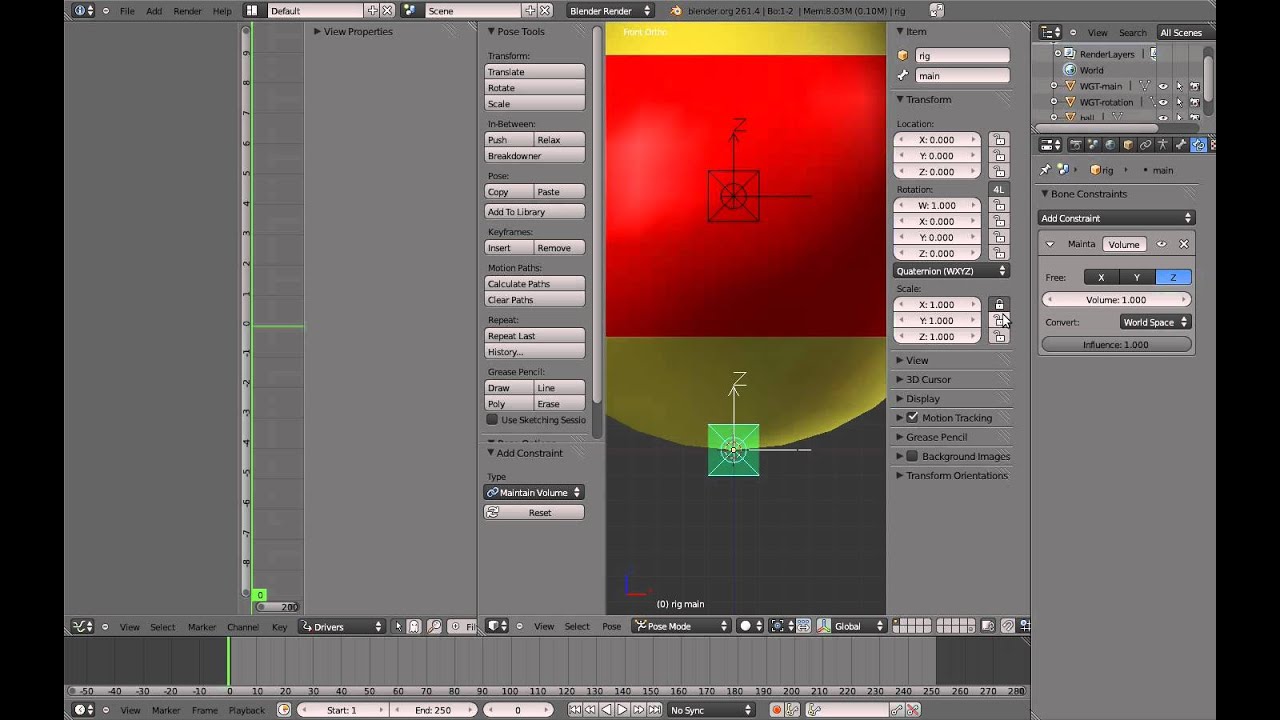The width and height of the screenshot is (1280, 720).
Task: Expand the 3D Cursor panel
Action: [928, 379]
